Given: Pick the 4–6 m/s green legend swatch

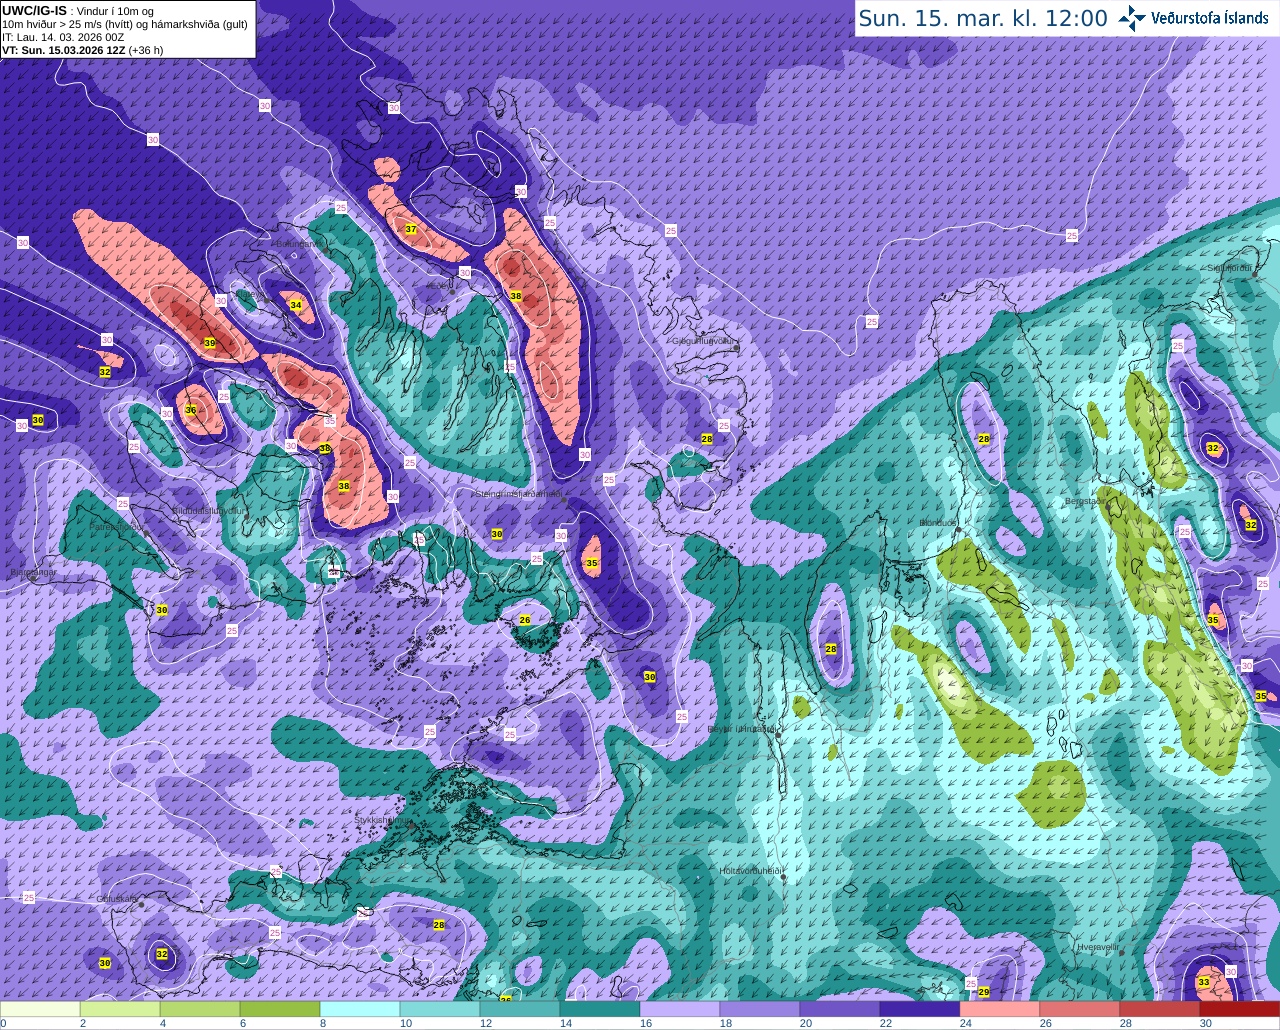Looking at the screenshot, I should pyautogui.click(x=200, y=1010).
